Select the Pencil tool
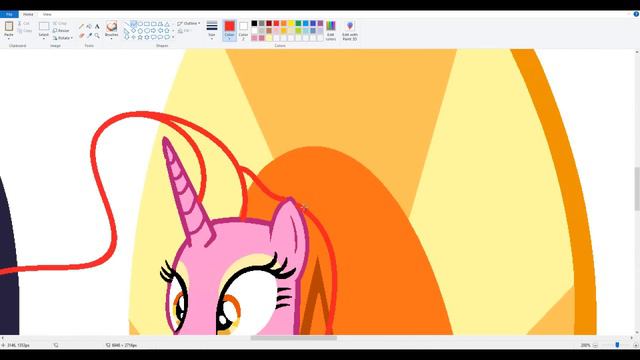The height and width of the screenshot is (360, 640). pyautogui.click(x=82, y=27)
